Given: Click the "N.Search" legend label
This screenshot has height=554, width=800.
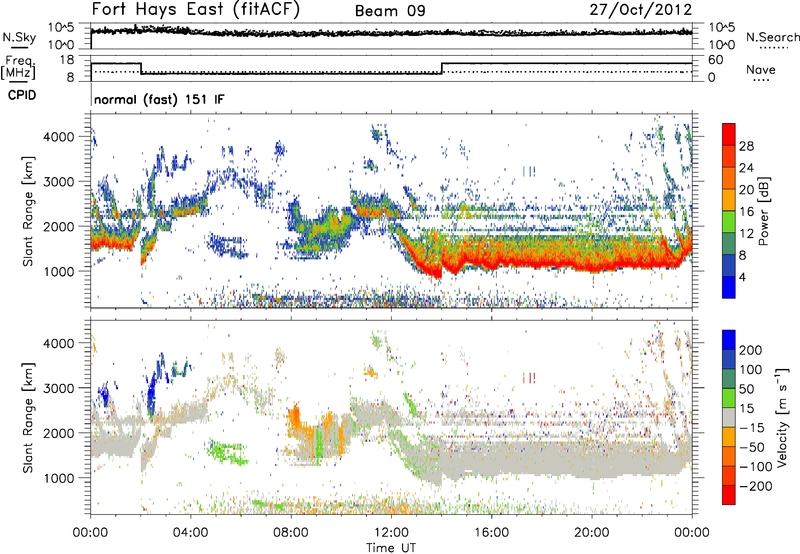Looking at the screenshot, I should point(772,37).
